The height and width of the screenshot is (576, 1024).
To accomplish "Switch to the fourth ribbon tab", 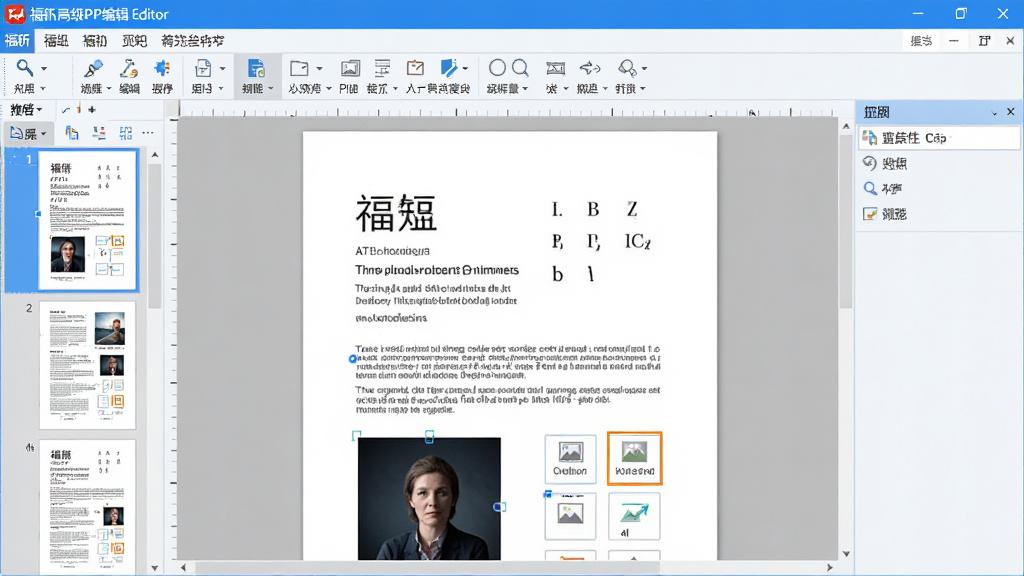I will (x=135, y=40).
